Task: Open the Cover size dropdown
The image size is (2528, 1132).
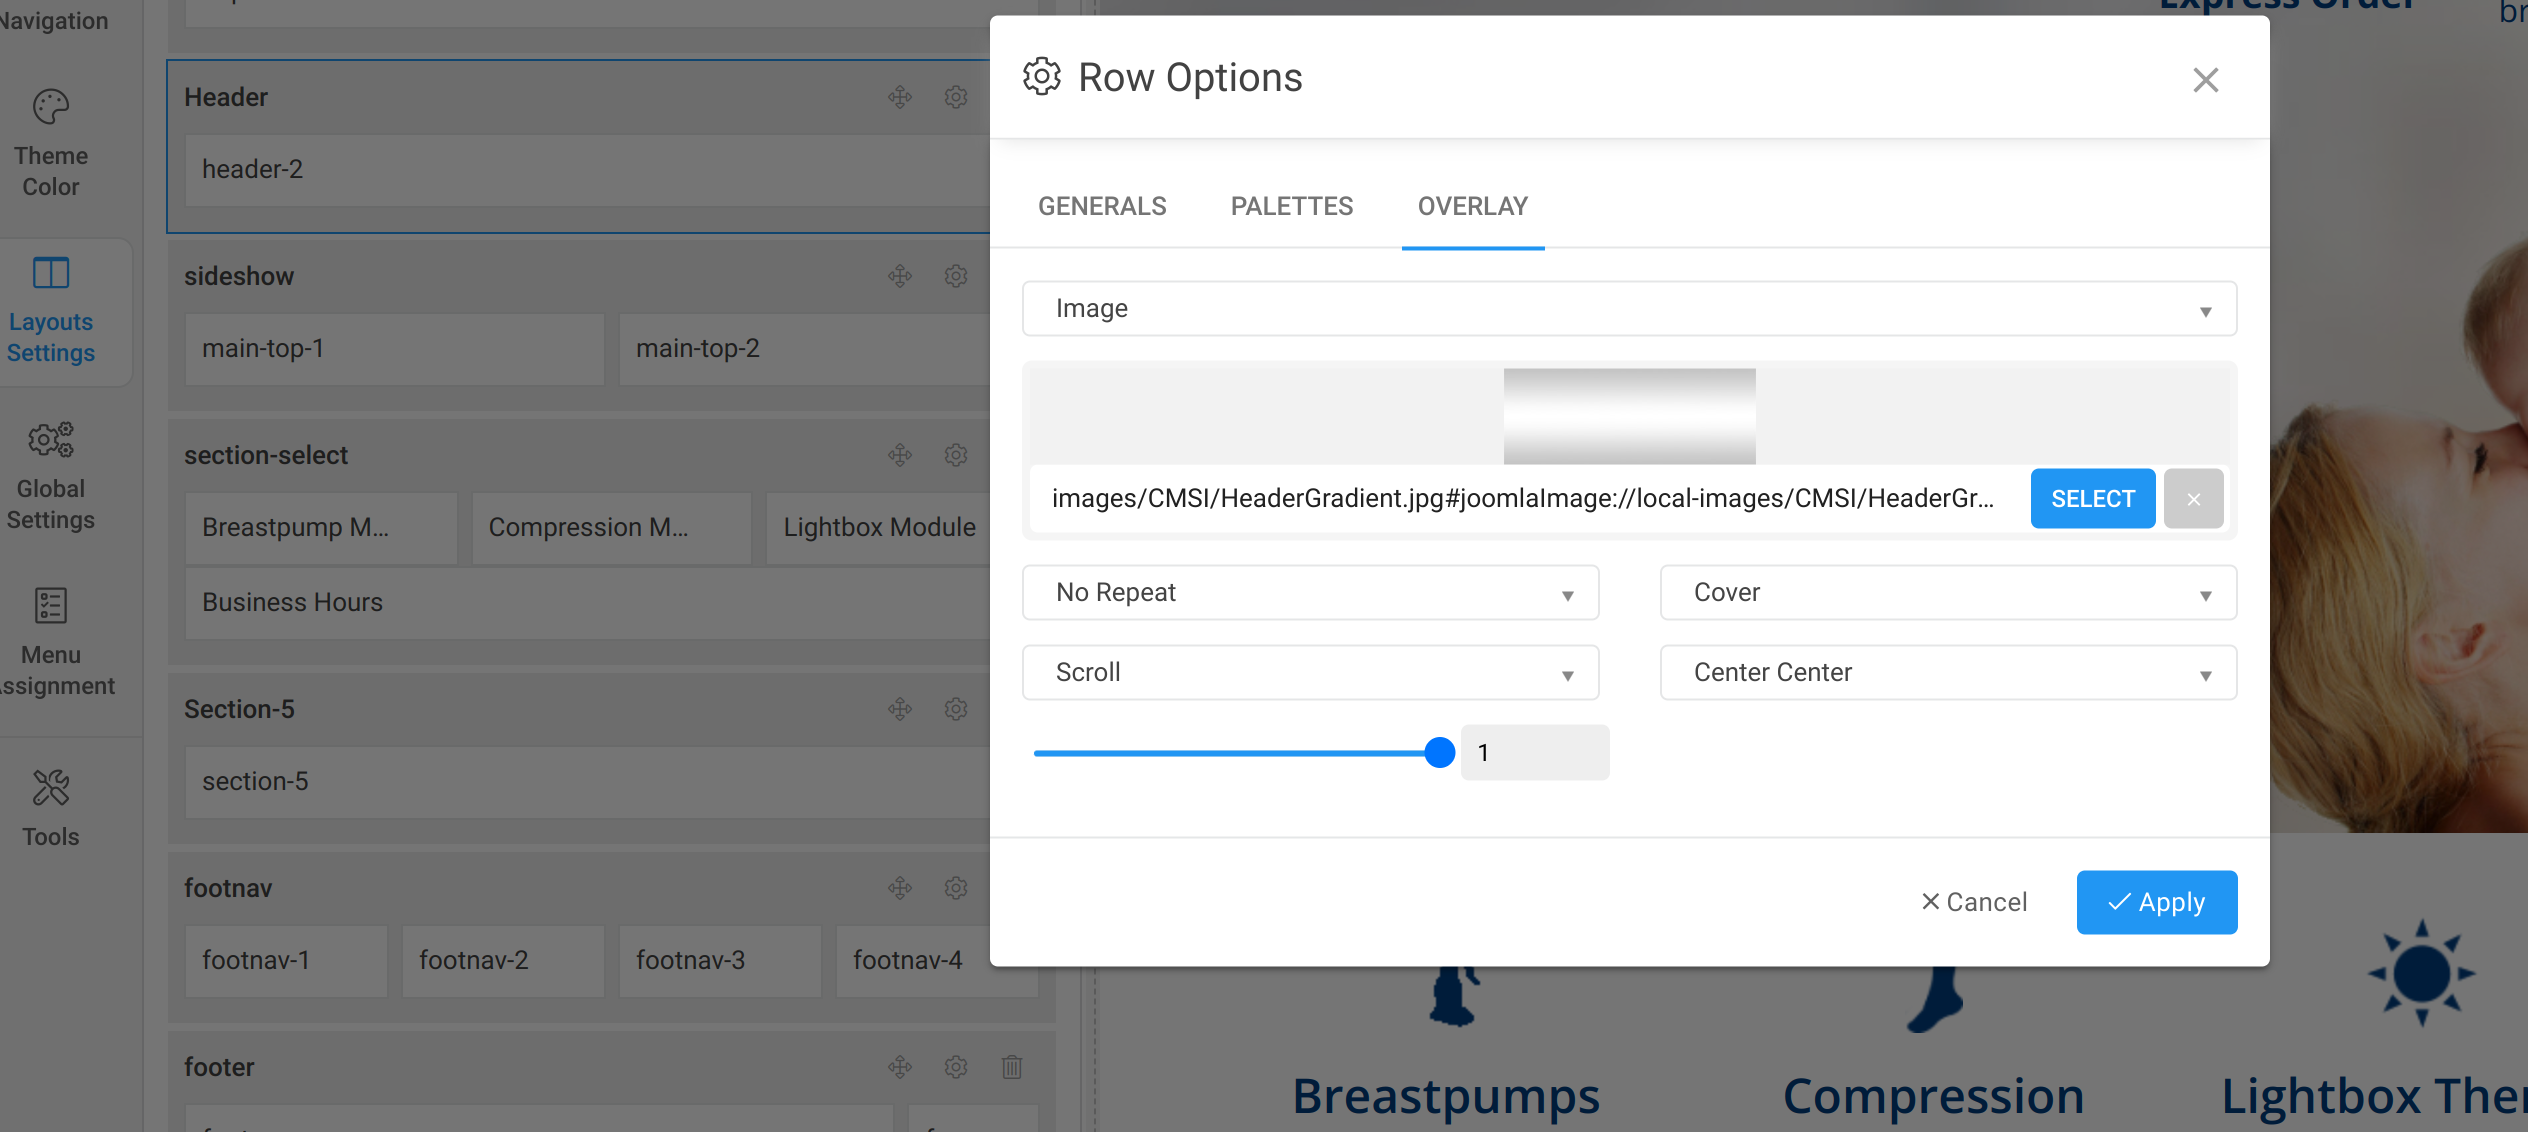Action: tap(1947, 593)
